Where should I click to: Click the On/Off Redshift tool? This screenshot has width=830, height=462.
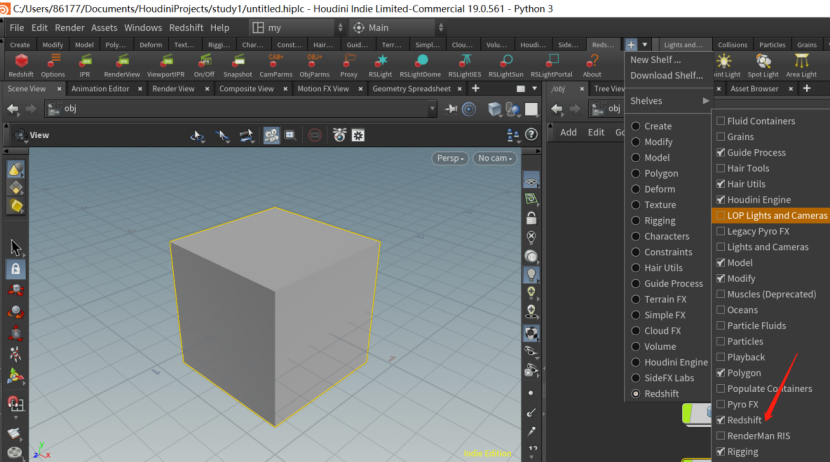click(x=204, y=65)
